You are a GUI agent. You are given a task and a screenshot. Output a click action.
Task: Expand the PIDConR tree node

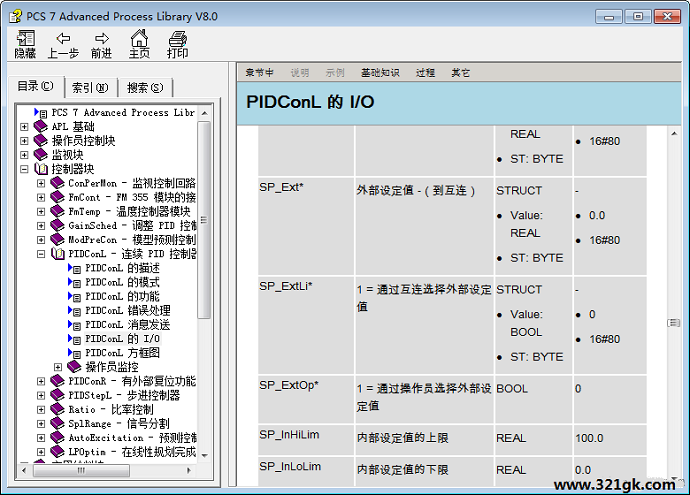click(41, 381)
